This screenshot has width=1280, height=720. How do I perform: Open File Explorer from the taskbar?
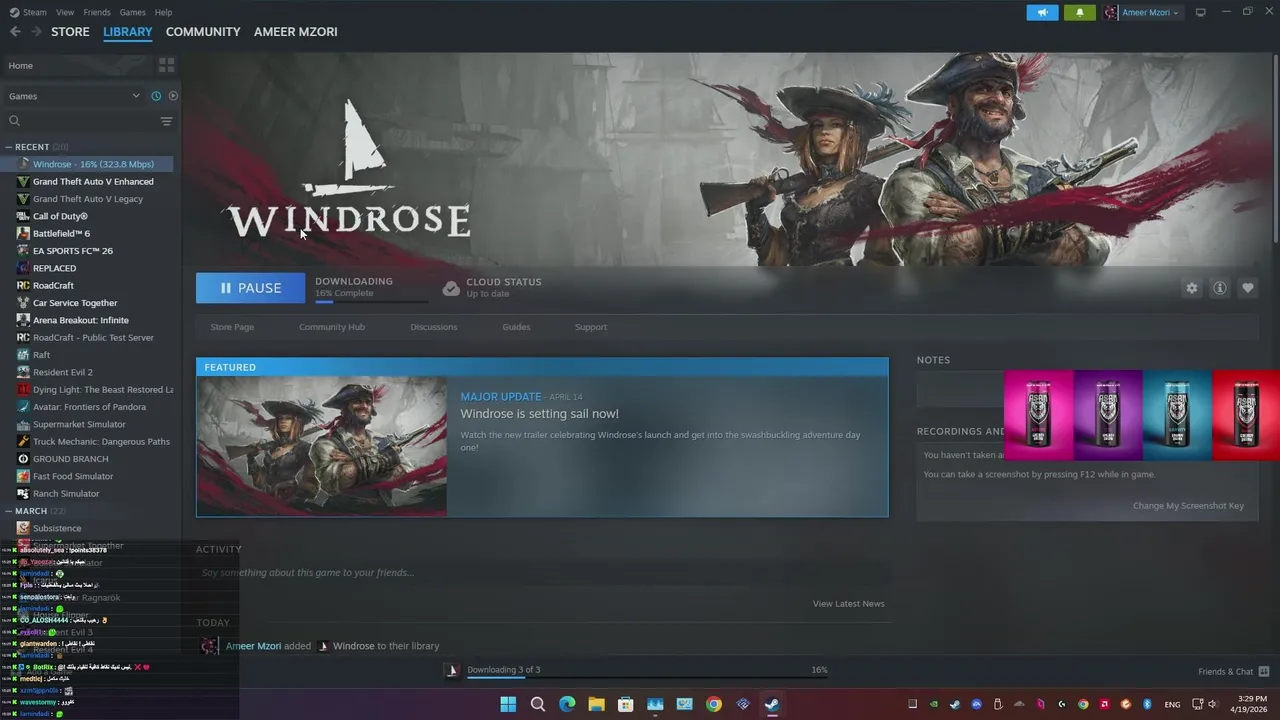(596, 704)
